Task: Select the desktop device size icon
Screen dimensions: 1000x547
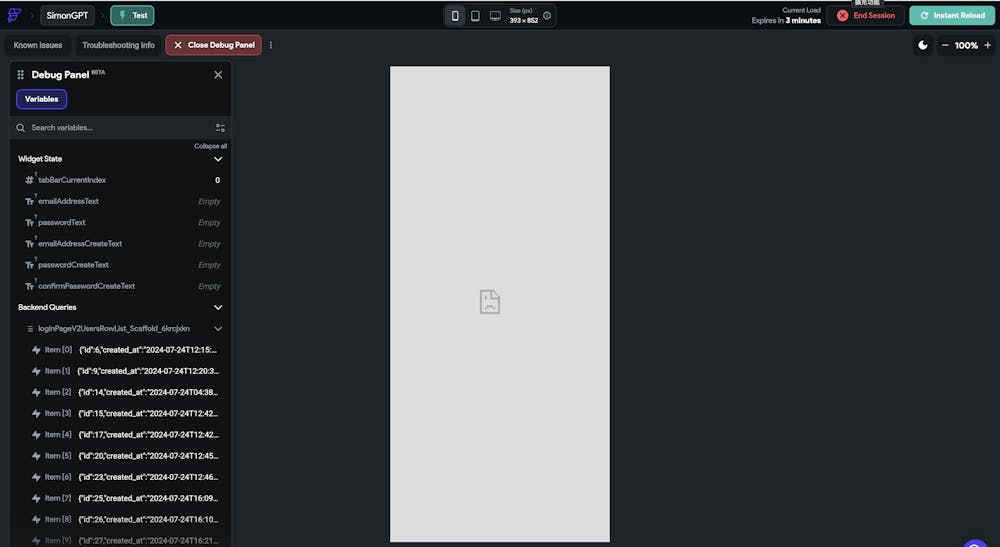Action: 495,15
